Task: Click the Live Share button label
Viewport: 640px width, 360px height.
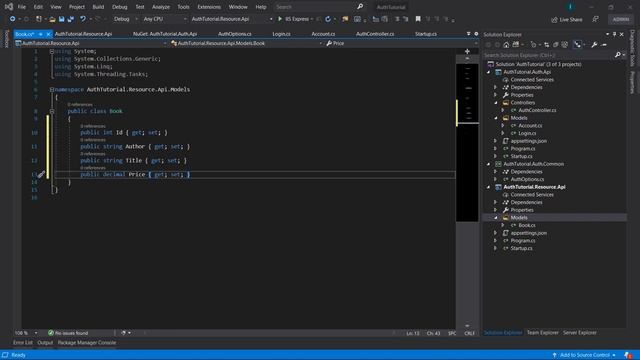Action: (x=571, y=20)
